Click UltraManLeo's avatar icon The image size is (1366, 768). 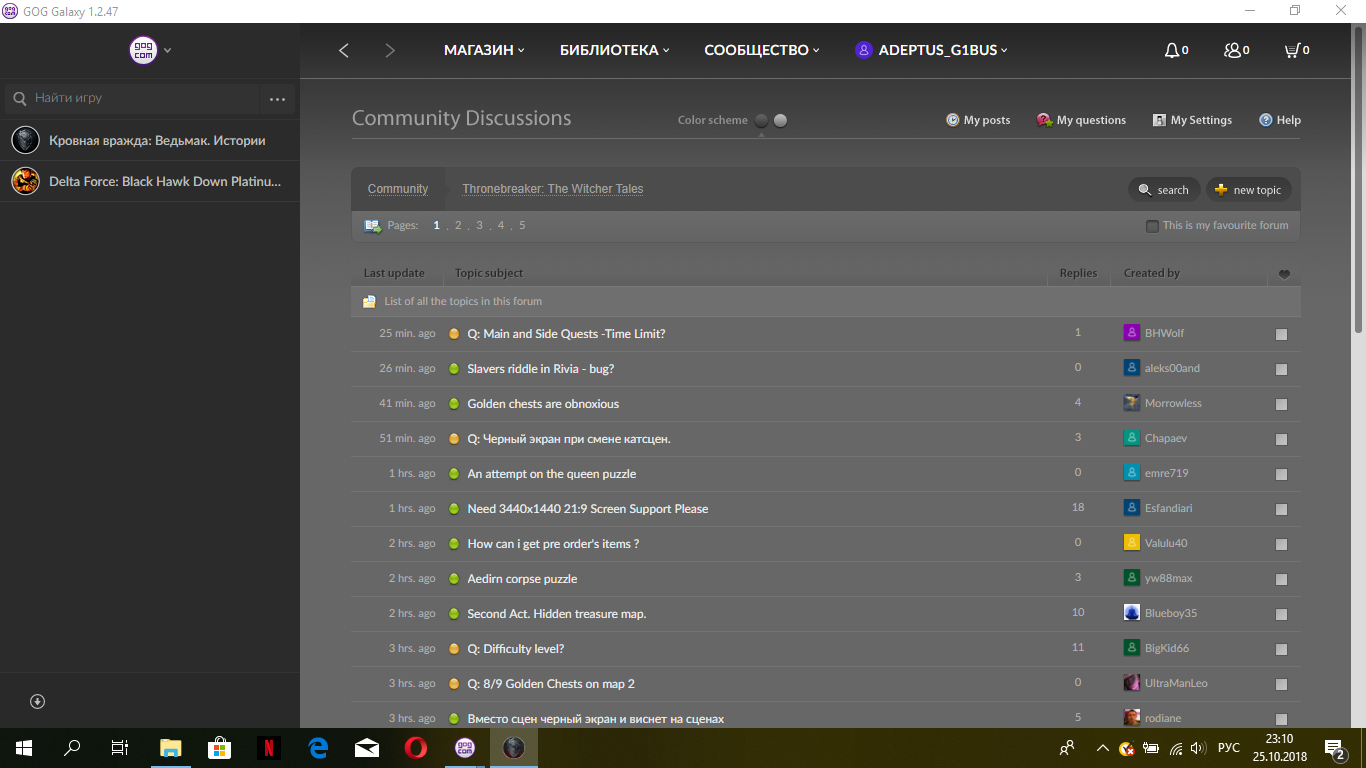point(1132,683)
